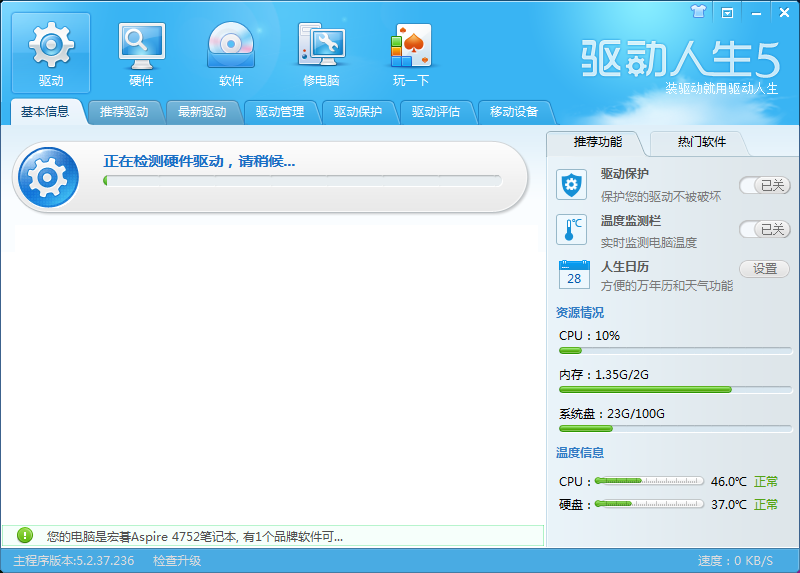Click the 温度信息 heading
Viewport: 800px width, 573px height.
tap(580, 453)
